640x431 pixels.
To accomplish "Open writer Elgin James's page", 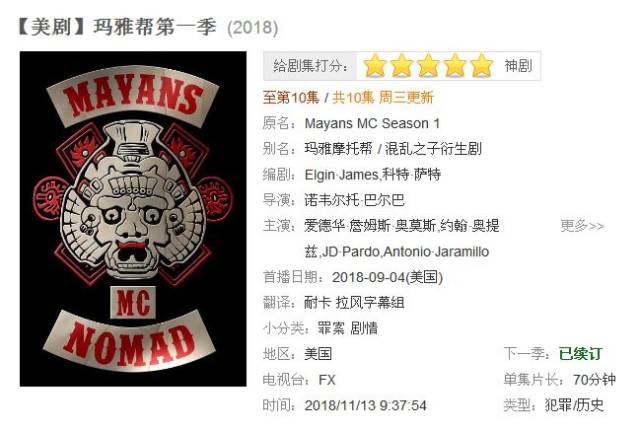I will point(342,175).
